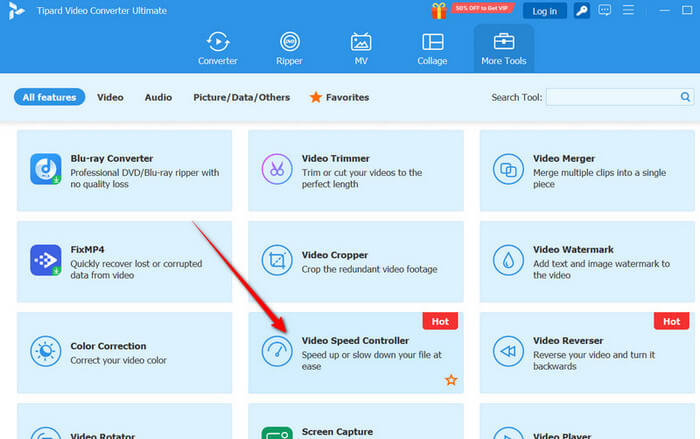Click the Log in button
Viewport: 700px width, 439px height.
544,11
